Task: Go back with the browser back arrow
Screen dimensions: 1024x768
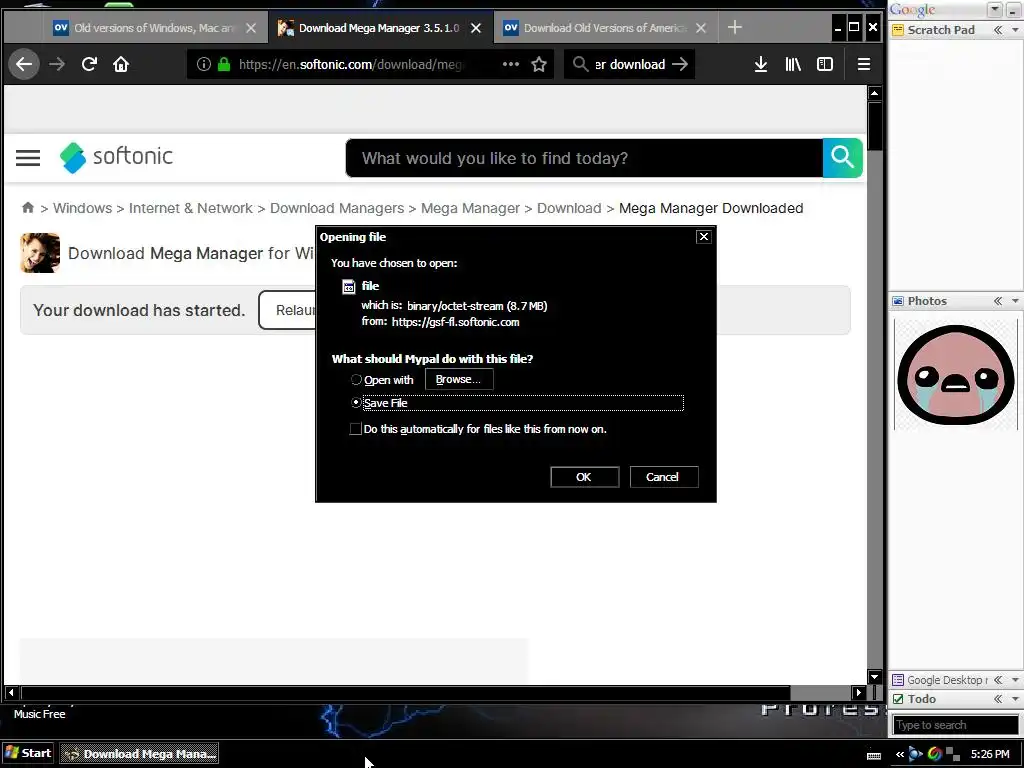Action: click(24, 64)
